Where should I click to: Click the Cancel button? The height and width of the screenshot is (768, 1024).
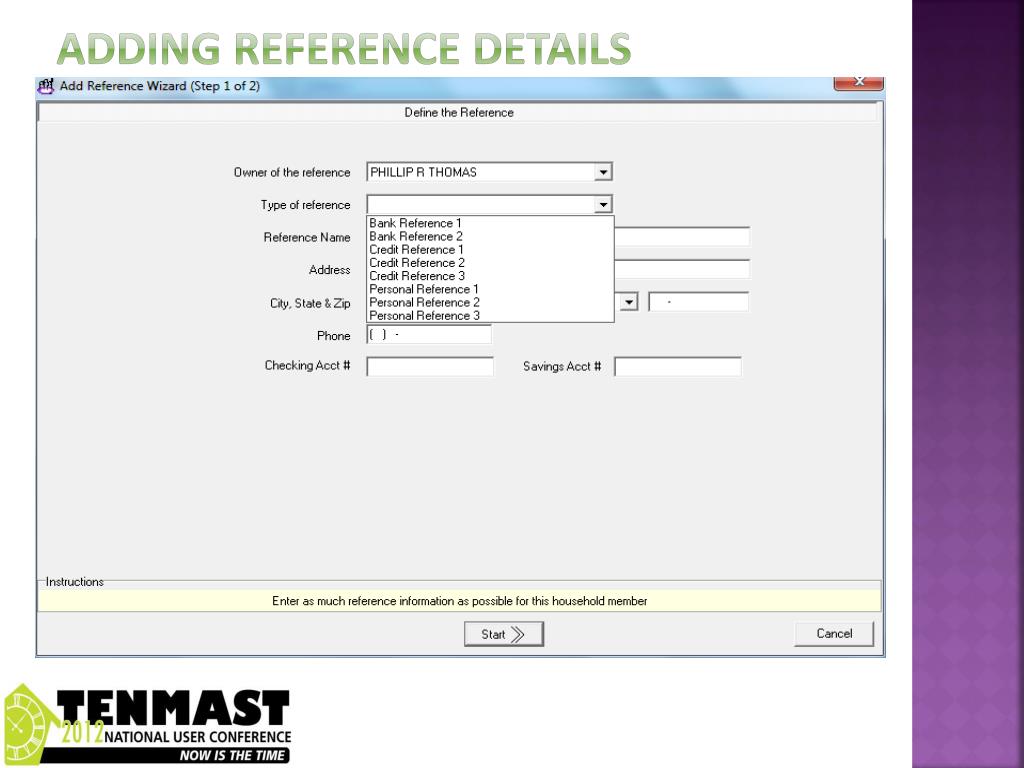click(834, 633)
